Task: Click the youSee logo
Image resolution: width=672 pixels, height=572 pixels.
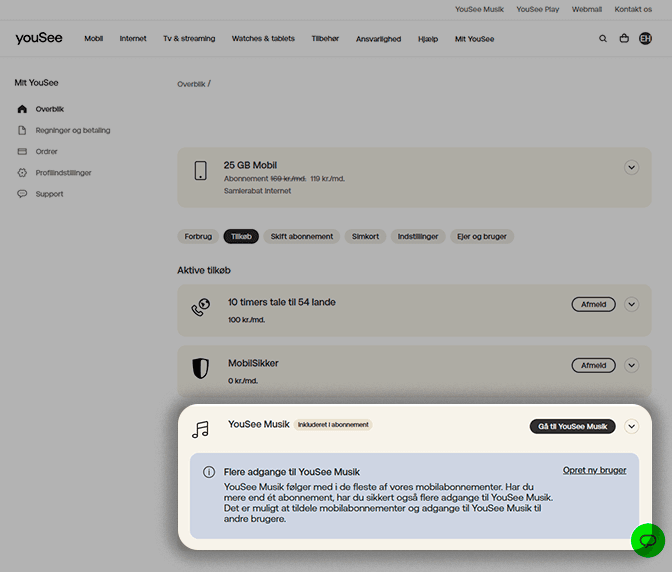Action: click(38, 39)
